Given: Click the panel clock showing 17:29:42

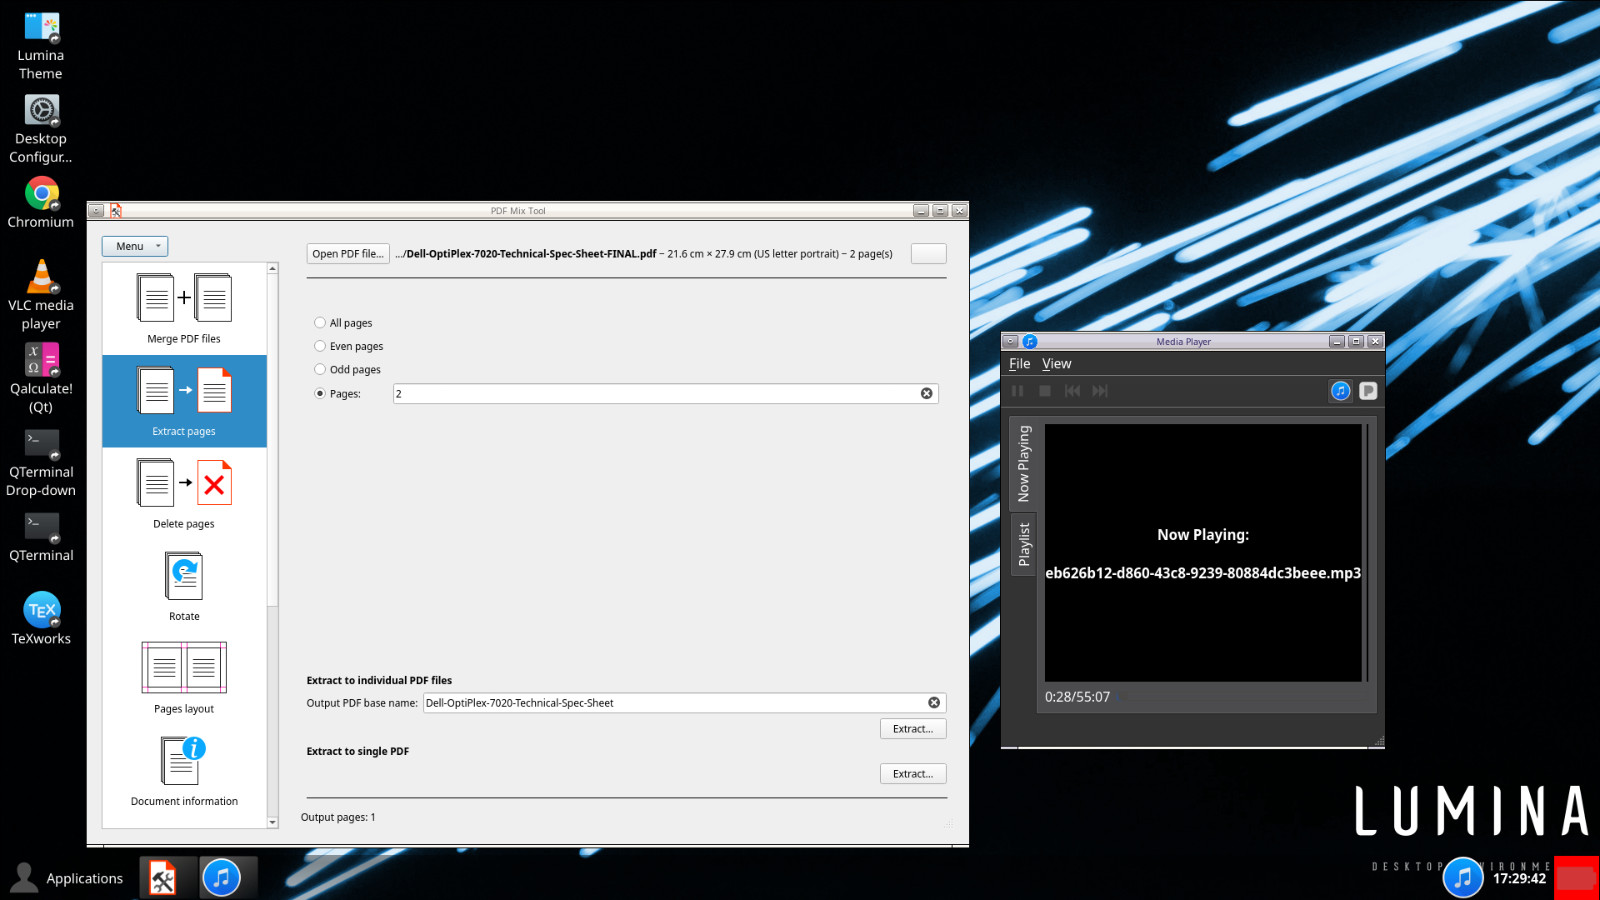Looking at the screenshot, I should point(1519,879).
